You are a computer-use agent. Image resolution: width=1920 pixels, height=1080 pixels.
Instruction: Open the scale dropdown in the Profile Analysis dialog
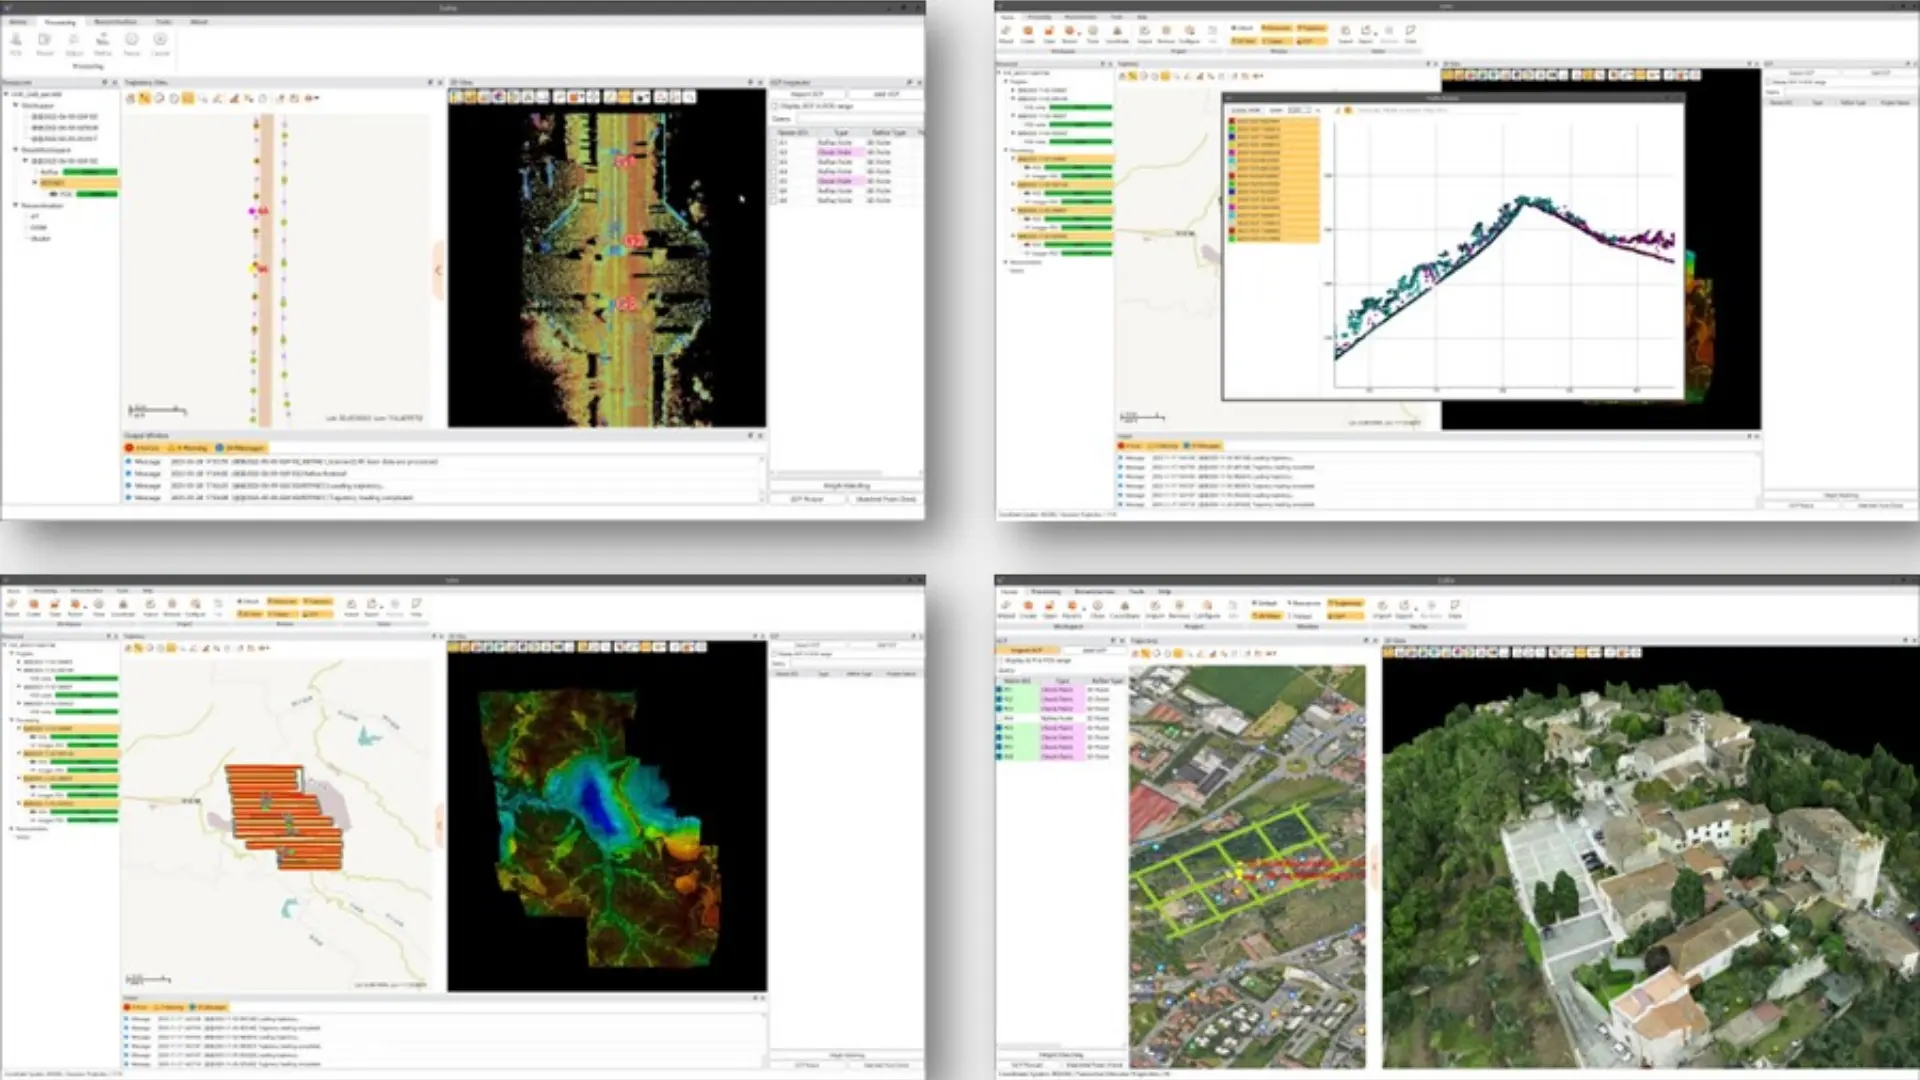1300,110
